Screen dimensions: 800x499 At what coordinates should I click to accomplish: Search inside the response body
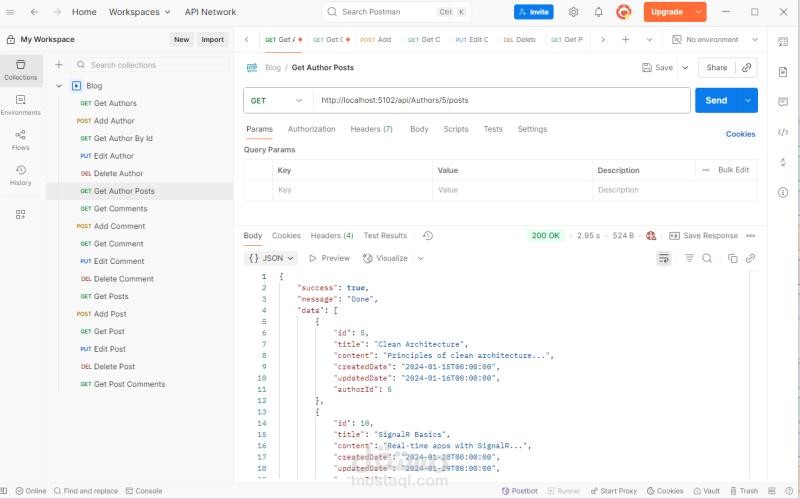[707, 258]
